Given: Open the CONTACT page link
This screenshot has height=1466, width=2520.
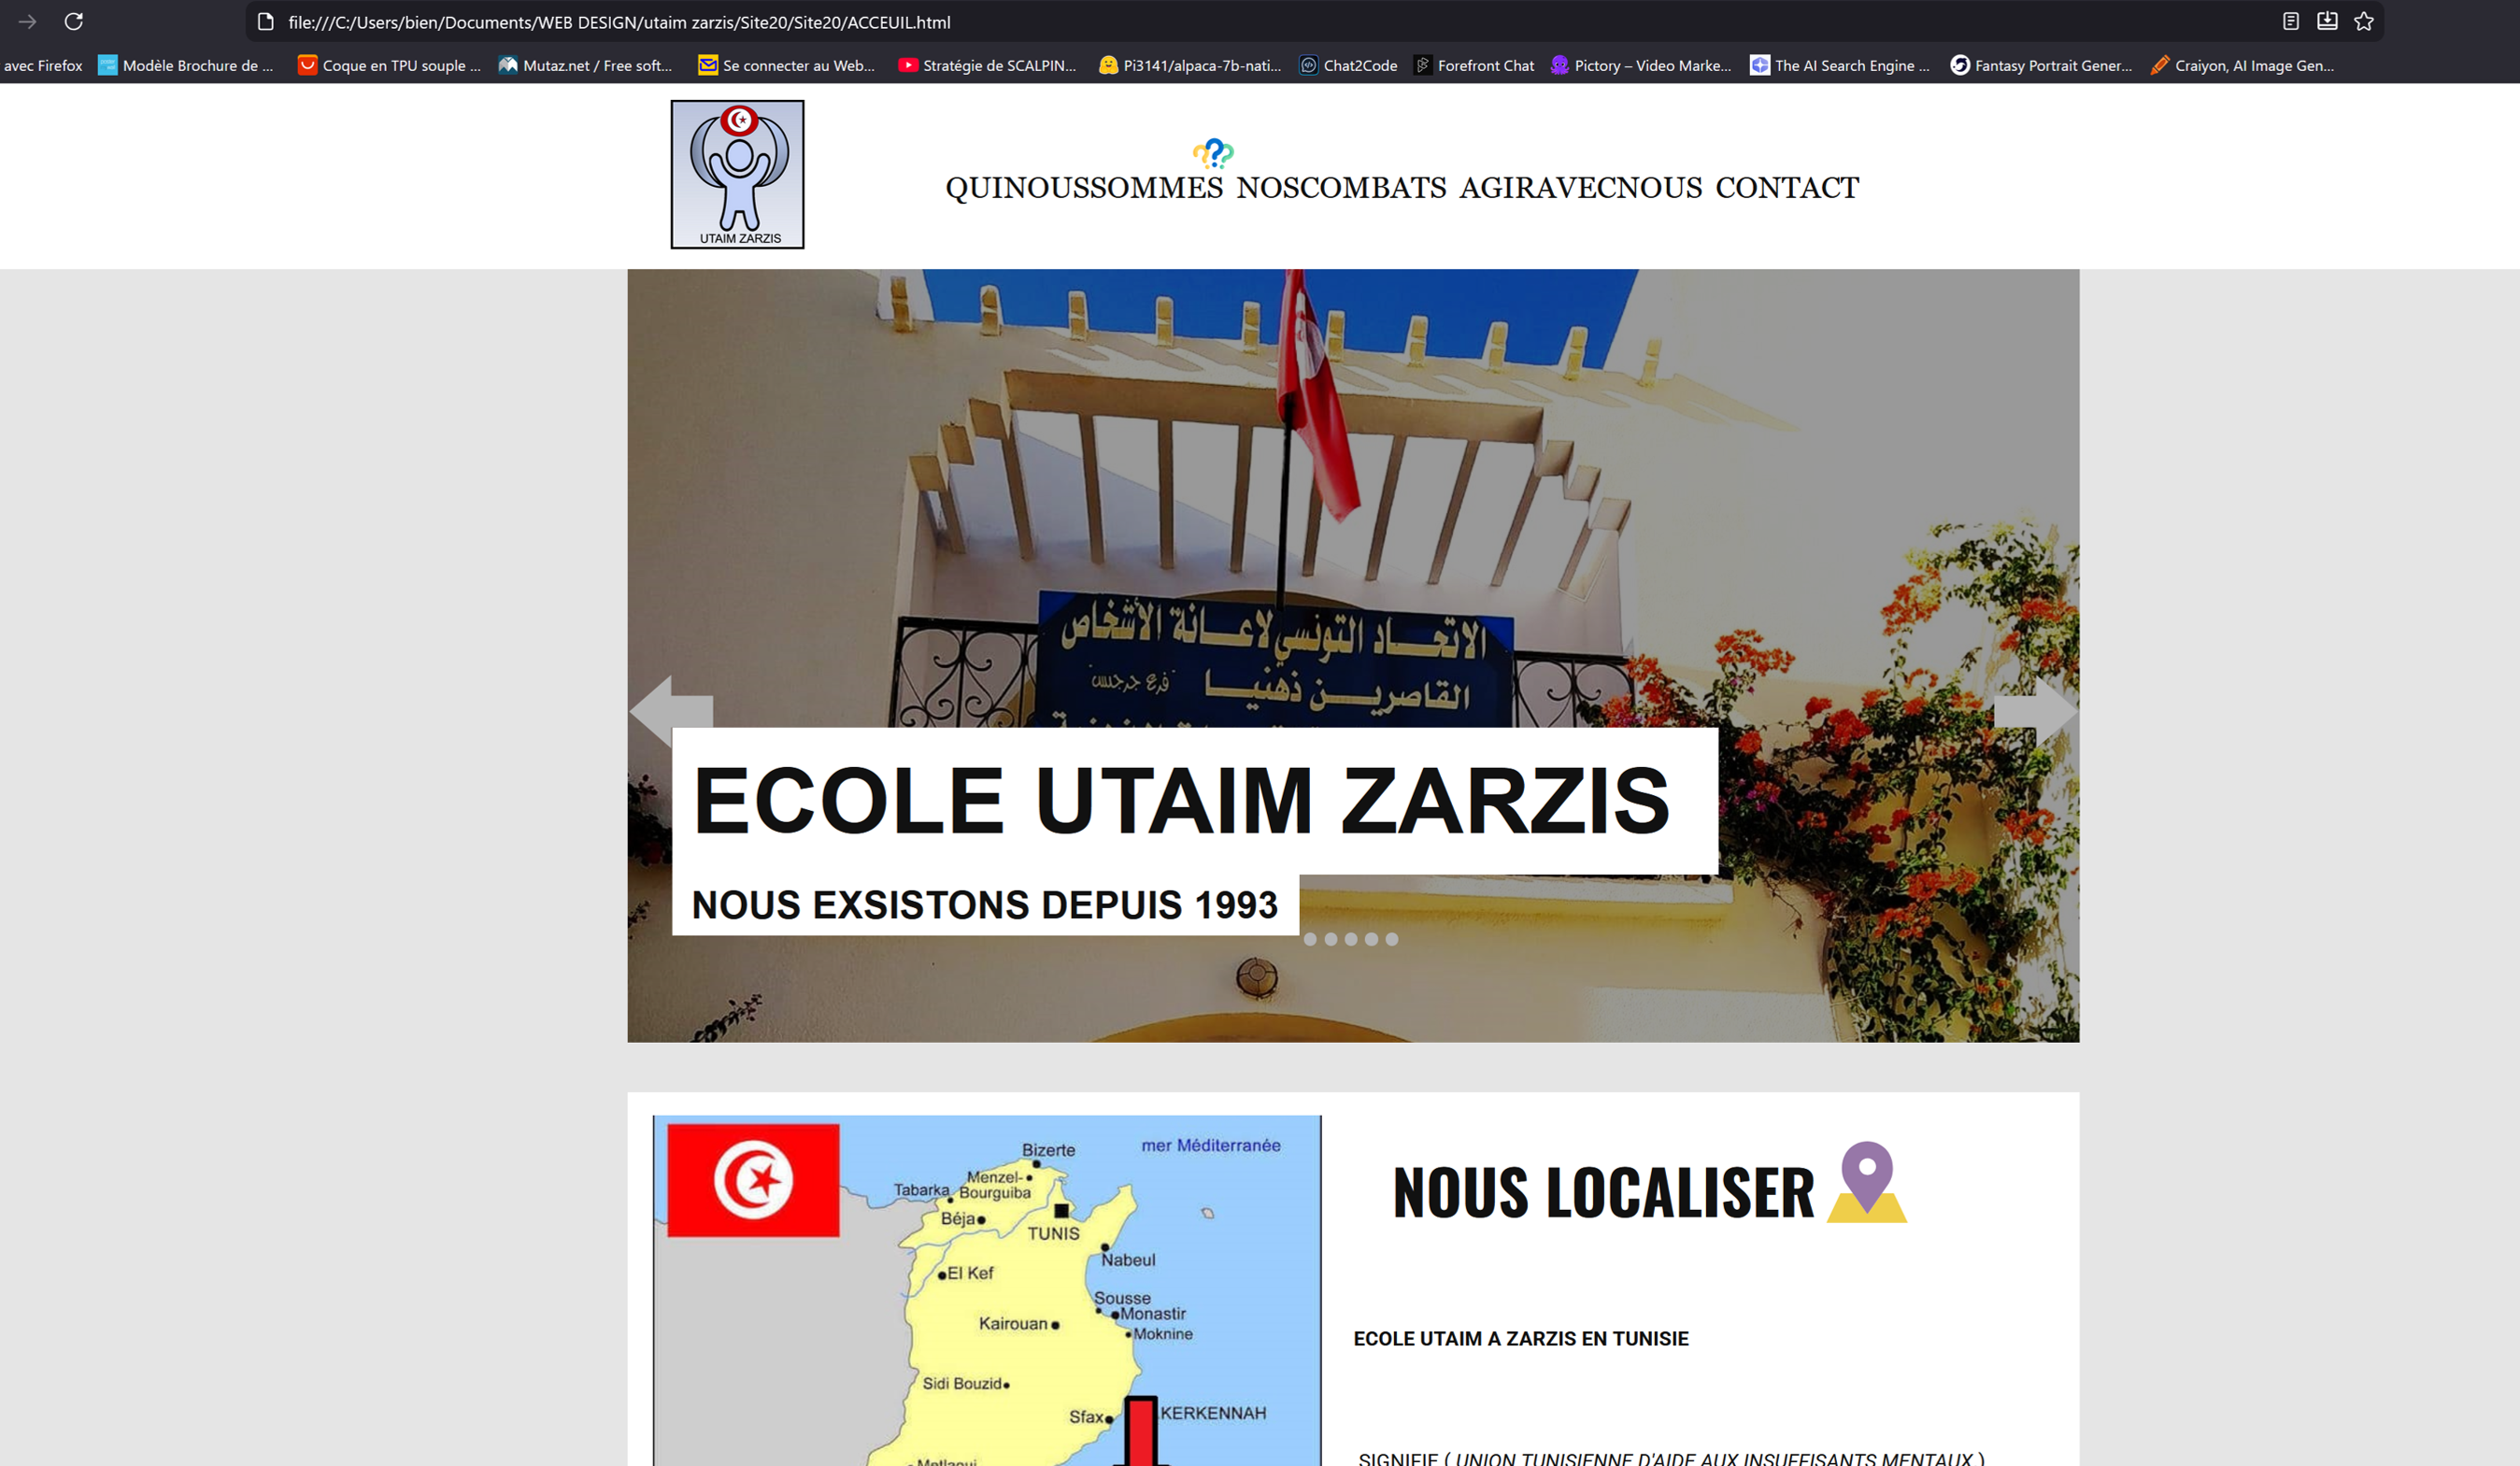Looking at the screenshot, I should (x=1787, y=188).
